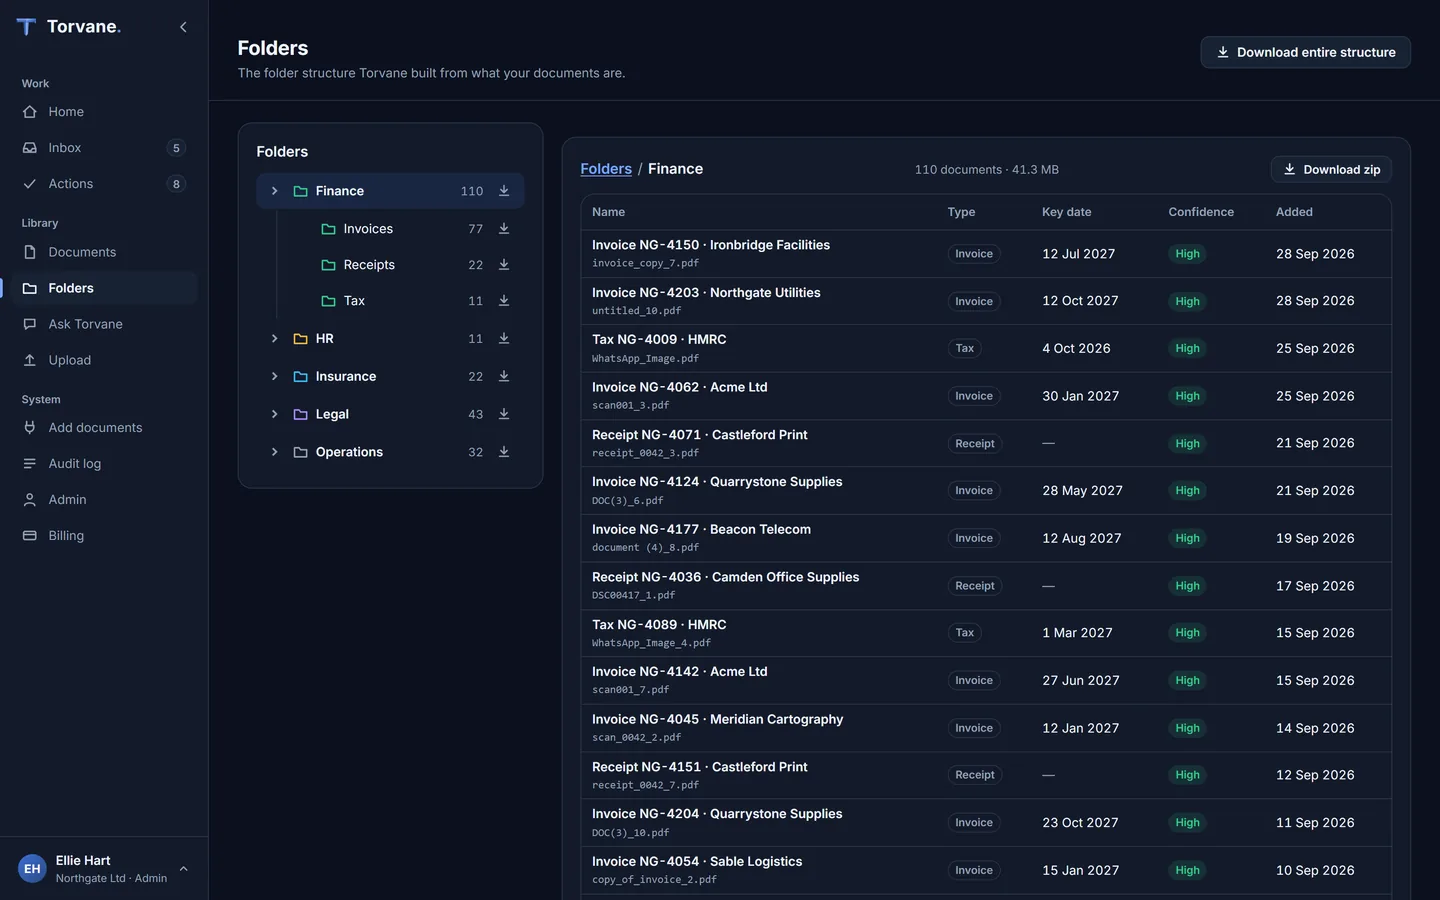Screen dimensions: 1440x900
Task: Expand the Legal folder chevron
Action: [274, 414]
